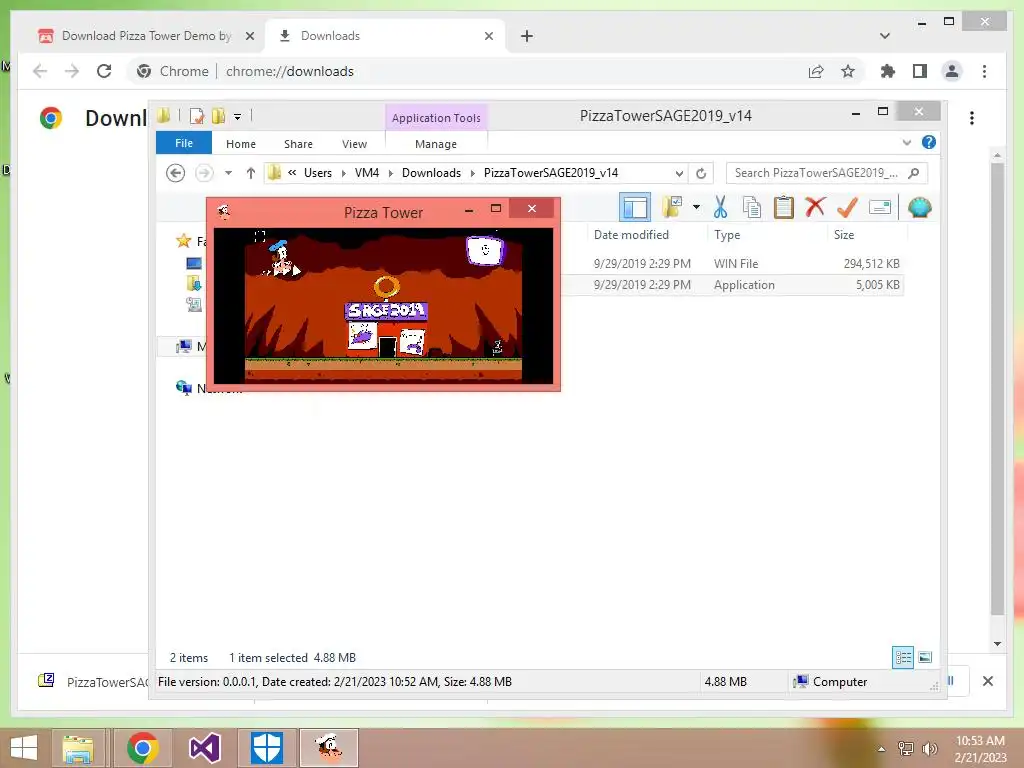Open Customize Quick Access Toolbar dropdown
Screen dimensions: 1024x768
coord(238,117)
